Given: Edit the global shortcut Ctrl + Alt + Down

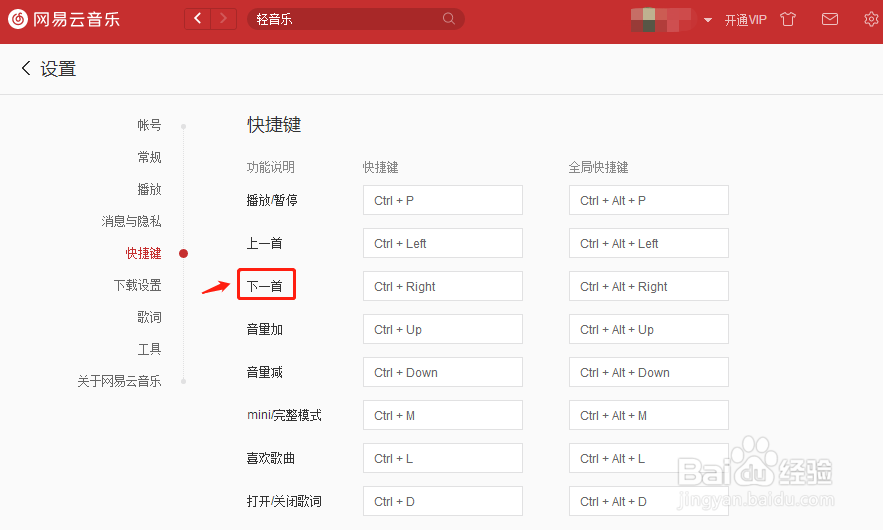Looking at the screenshot, I should [x=649, y=372].
